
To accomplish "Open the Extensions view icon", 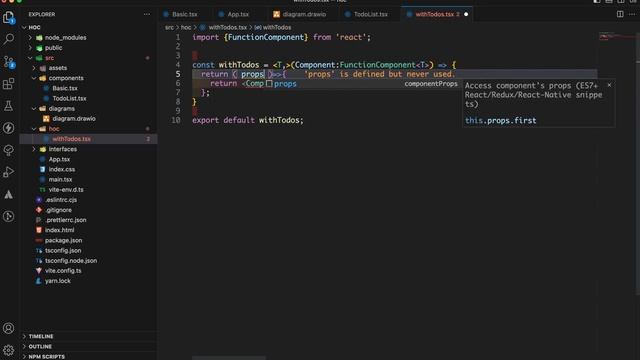I will [x=9, y=84].
